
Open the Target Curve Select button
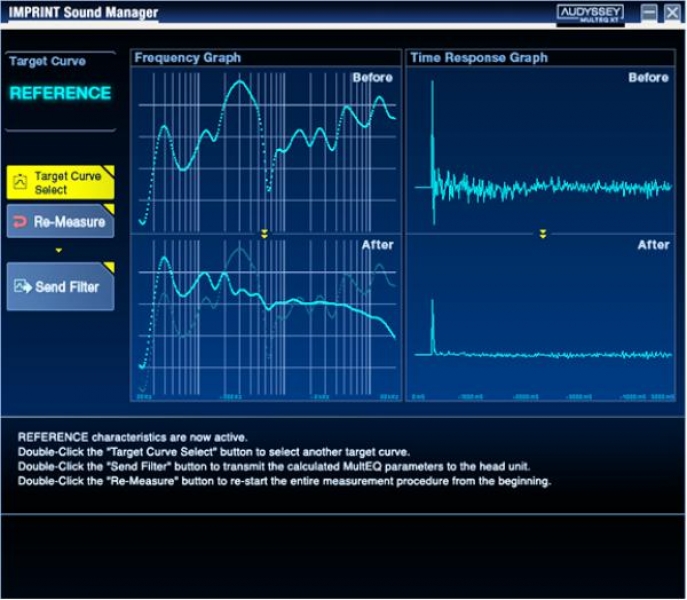pyautogui.click(x=60, y=182)
